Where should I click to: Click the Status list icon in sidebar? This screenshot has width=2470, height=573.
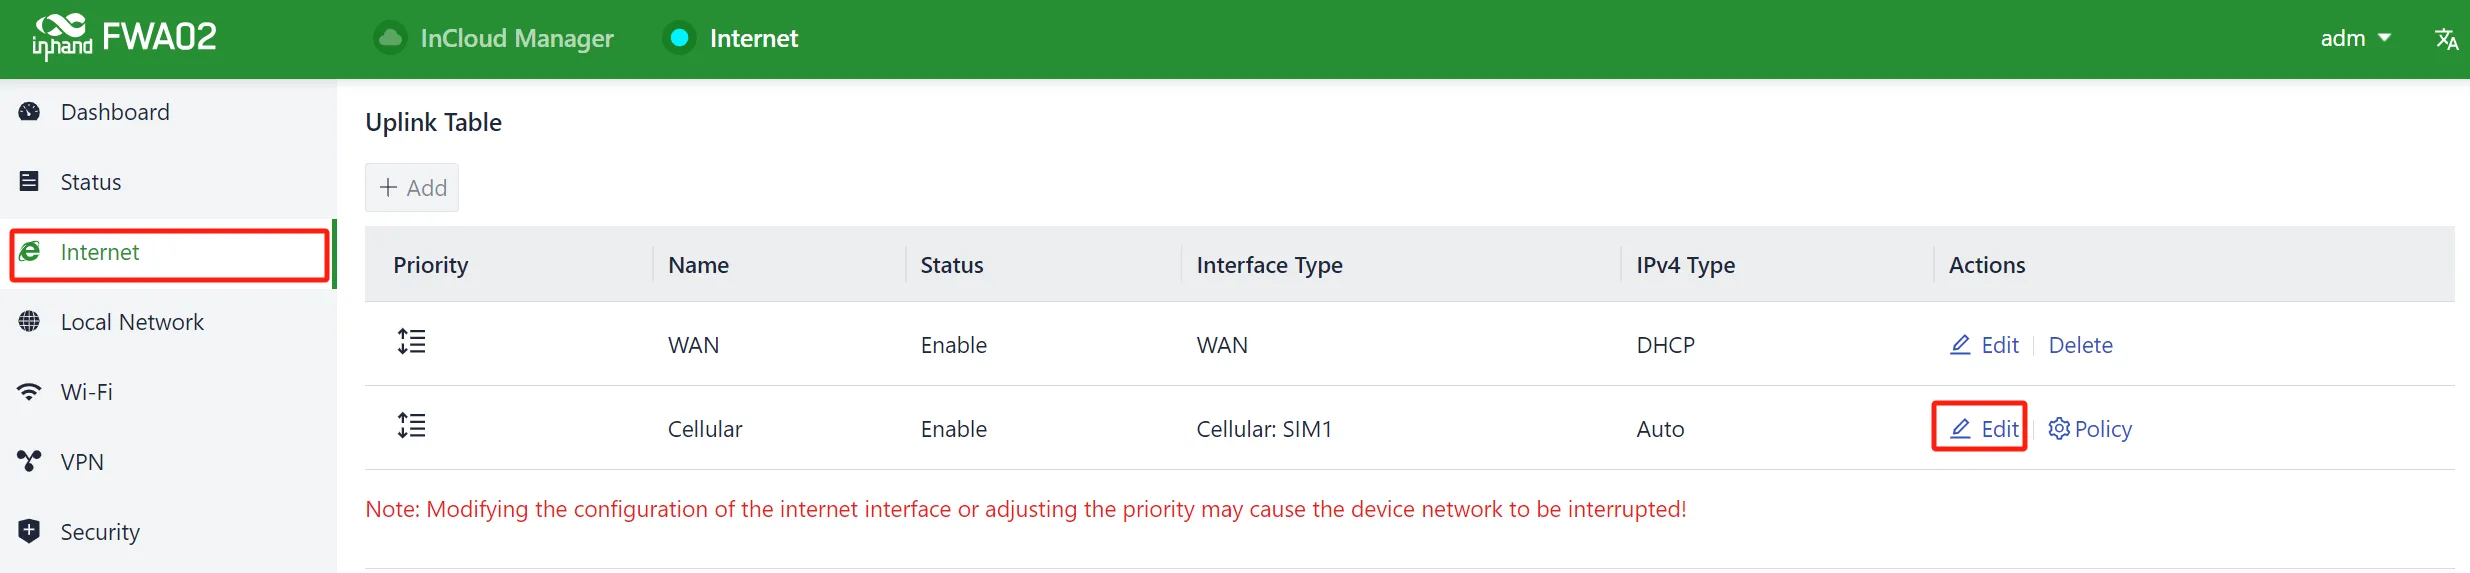[x=29, y=181]
